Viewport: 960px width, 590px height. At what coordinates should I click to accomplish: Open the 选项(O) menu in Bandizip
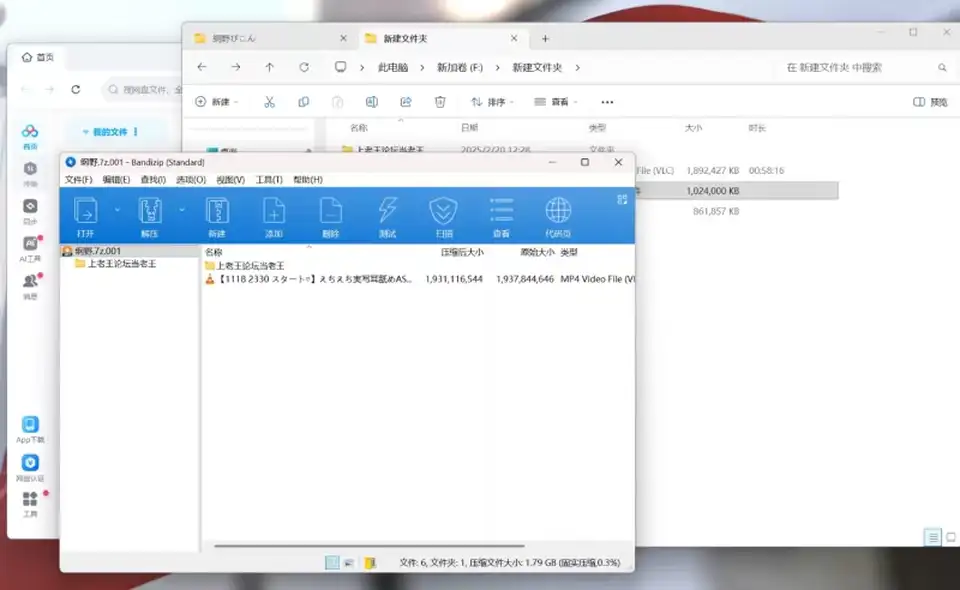point(191,179)
